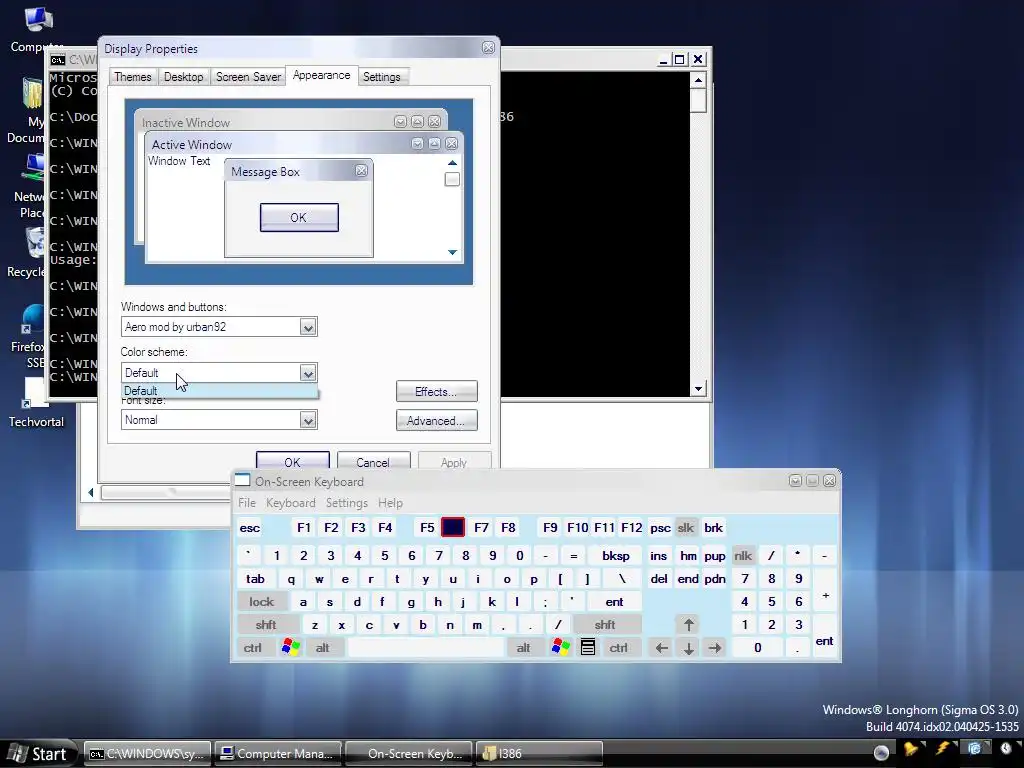Click the F1 key on On-Screen Keyboard
This screenshot has width=1024, height=768.
[304, 528]
